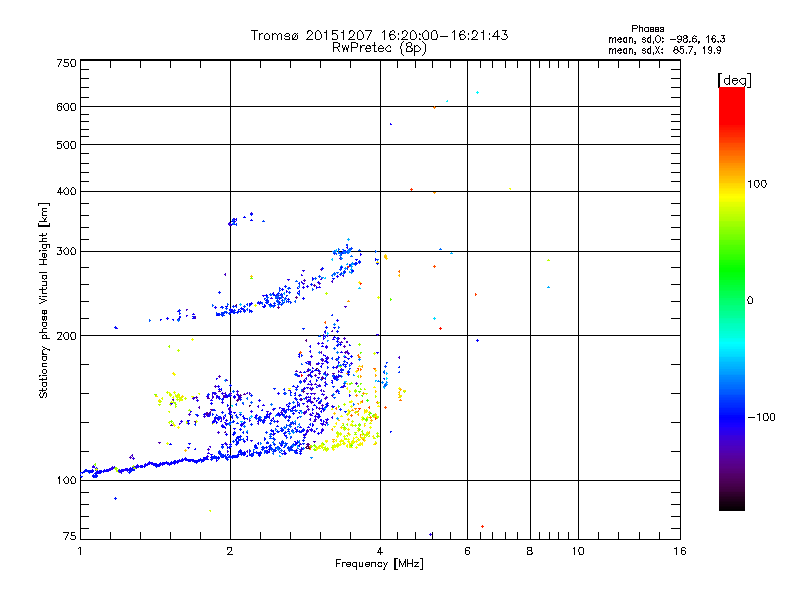Click the 'Phases' heading text
The width and height of the screenshot is (800, 600).
pos(647,29)
